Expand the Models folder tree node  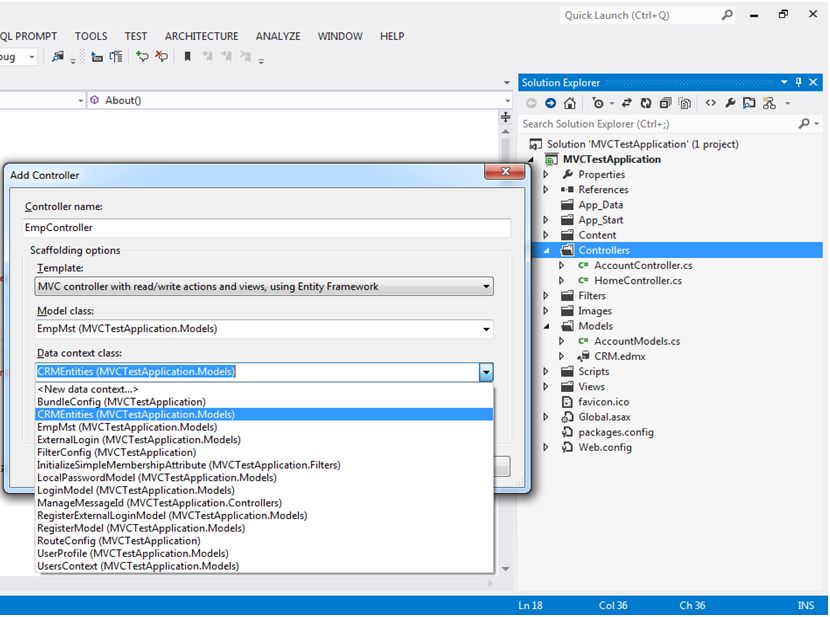546,326
